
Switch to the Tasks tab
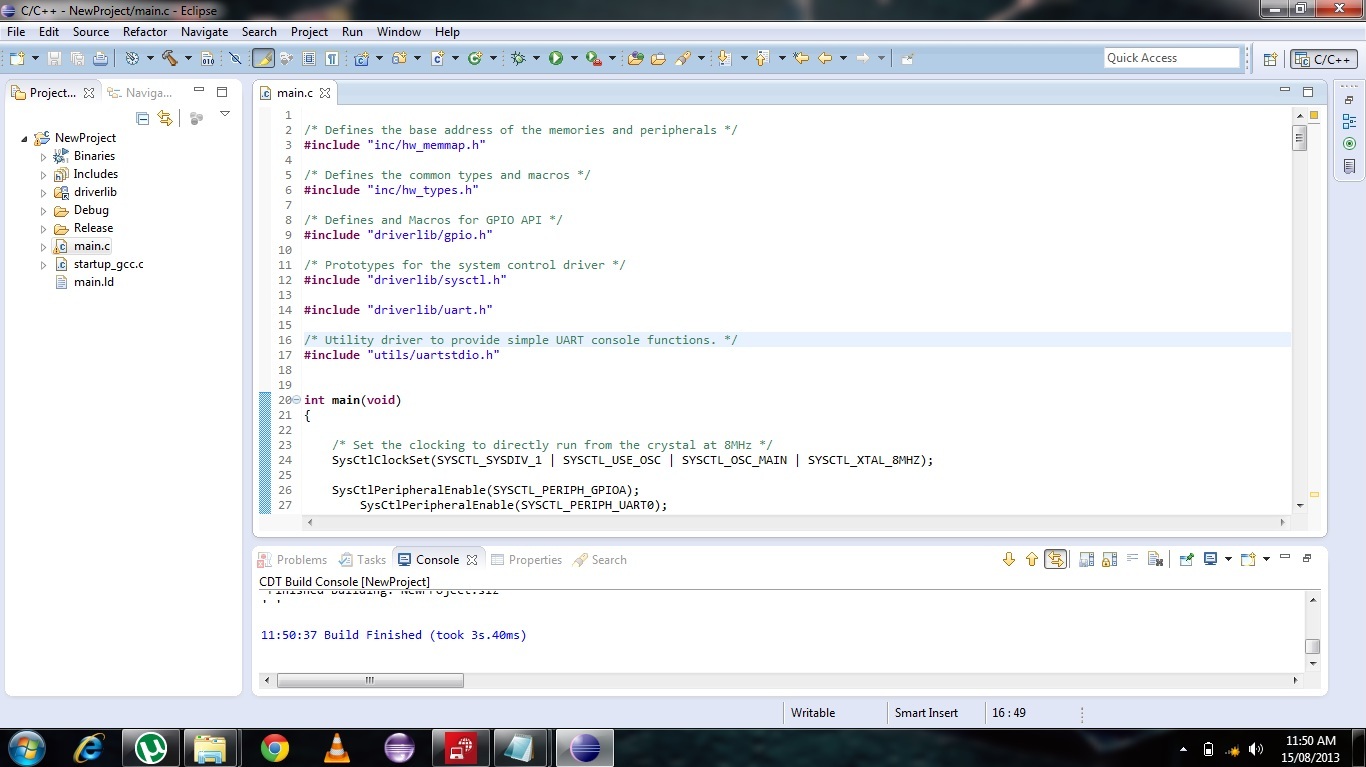coord(362,560)
